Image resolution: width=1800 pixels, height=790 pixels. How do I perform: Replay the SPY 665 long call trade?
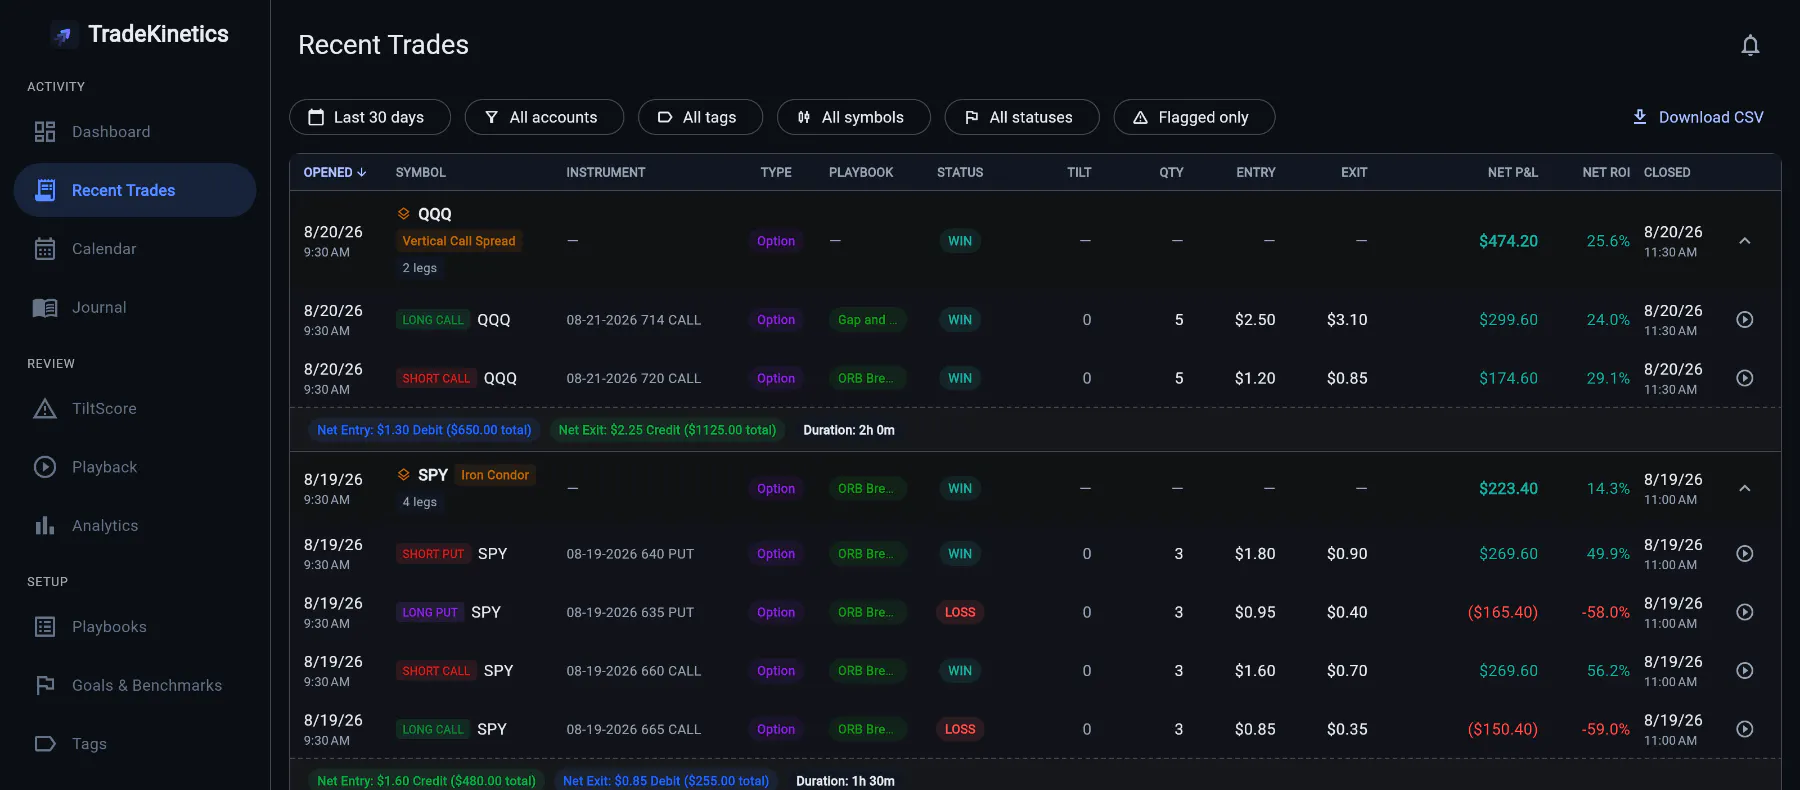(1745, 729)
